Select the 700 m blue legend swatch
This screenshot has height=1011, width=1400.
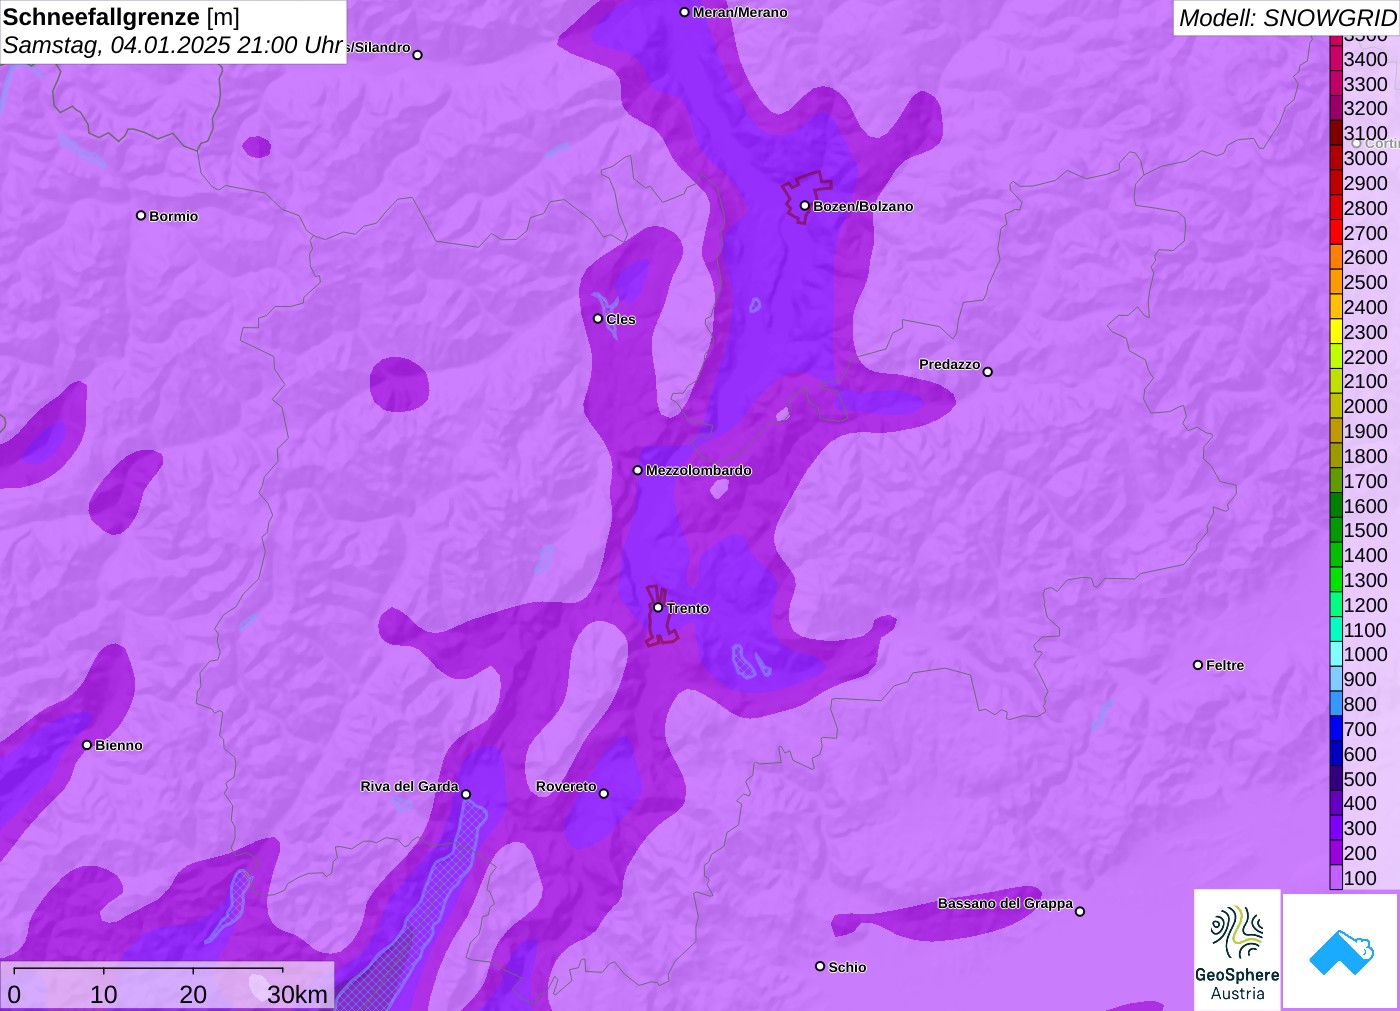click(1336, 729)
